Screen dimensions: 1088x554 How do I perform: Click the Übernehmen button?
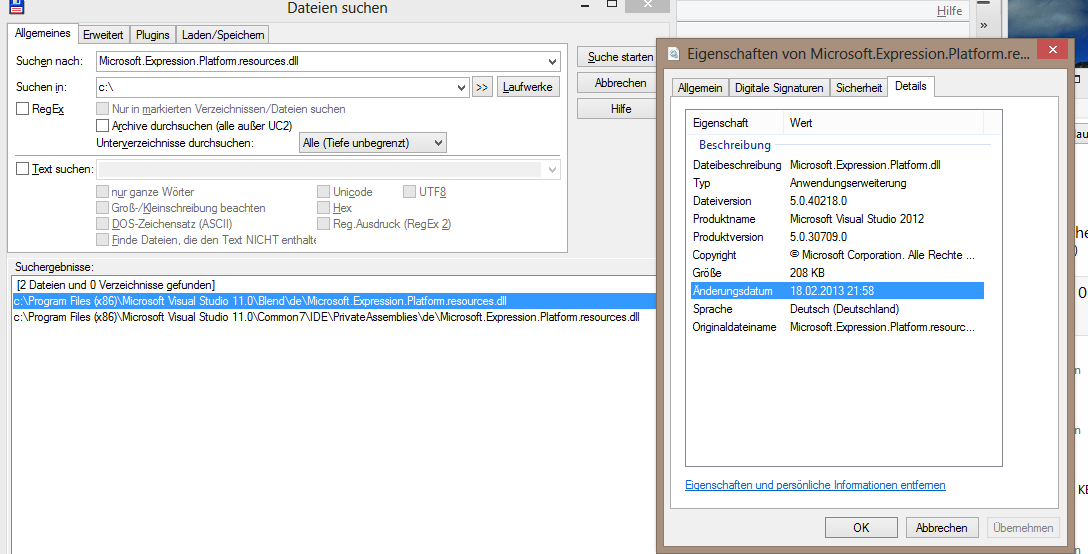1023,528
